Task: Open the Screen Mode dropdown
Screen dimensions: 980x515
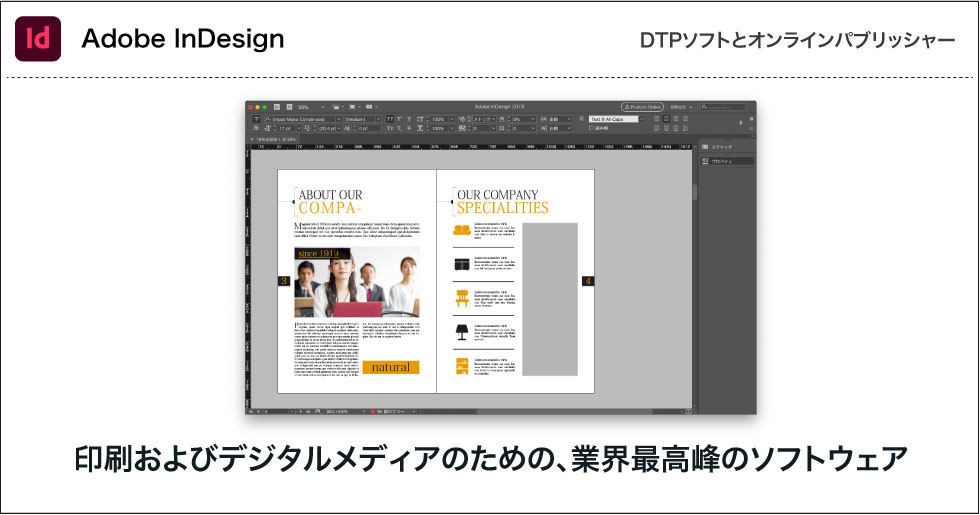Action: coord(354,107)
